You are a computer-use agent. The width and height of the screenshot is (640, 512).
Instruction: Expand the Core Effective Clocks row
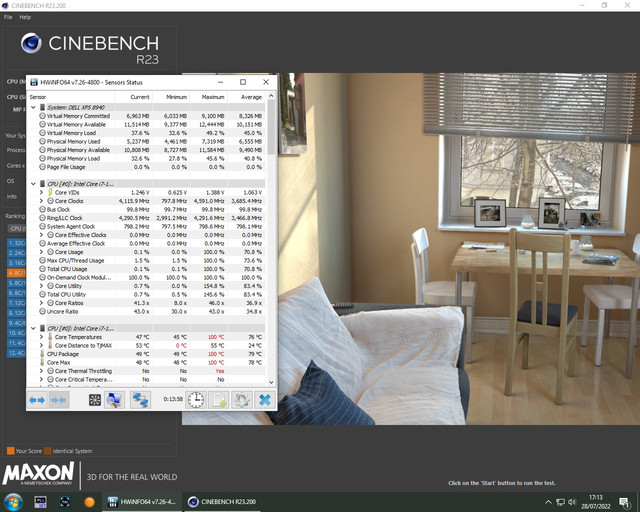pos(41,235)
